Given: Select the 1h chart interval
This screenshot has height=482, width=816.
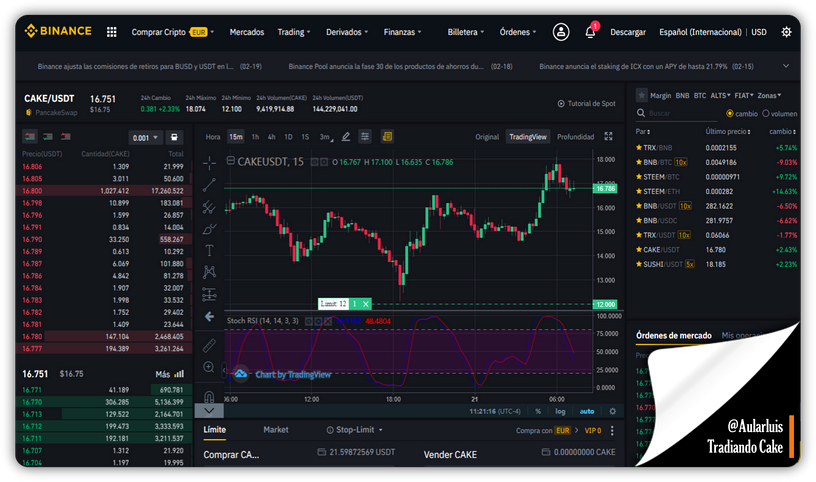Looking at the screenshot, I should tap(255, 137).
